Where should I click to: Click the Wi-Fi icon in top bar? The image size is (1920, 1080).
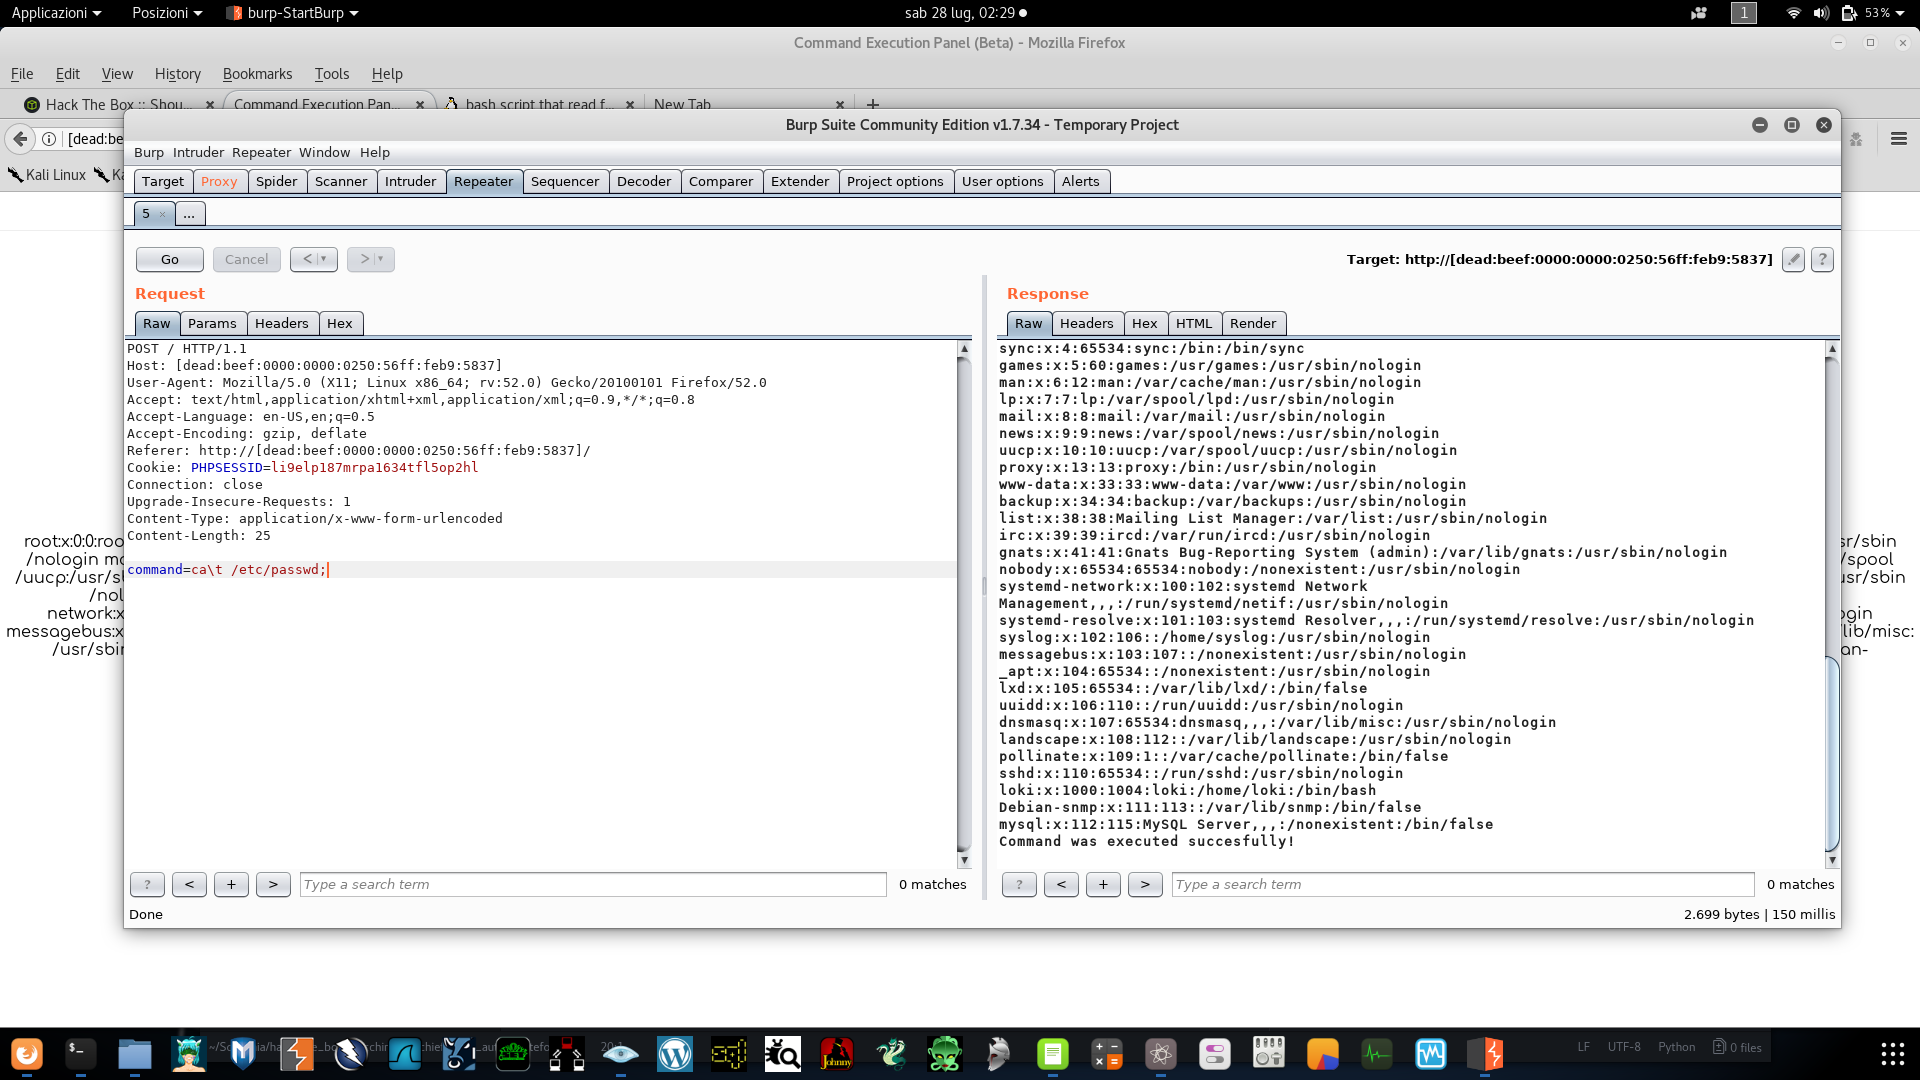[1793, 13]
